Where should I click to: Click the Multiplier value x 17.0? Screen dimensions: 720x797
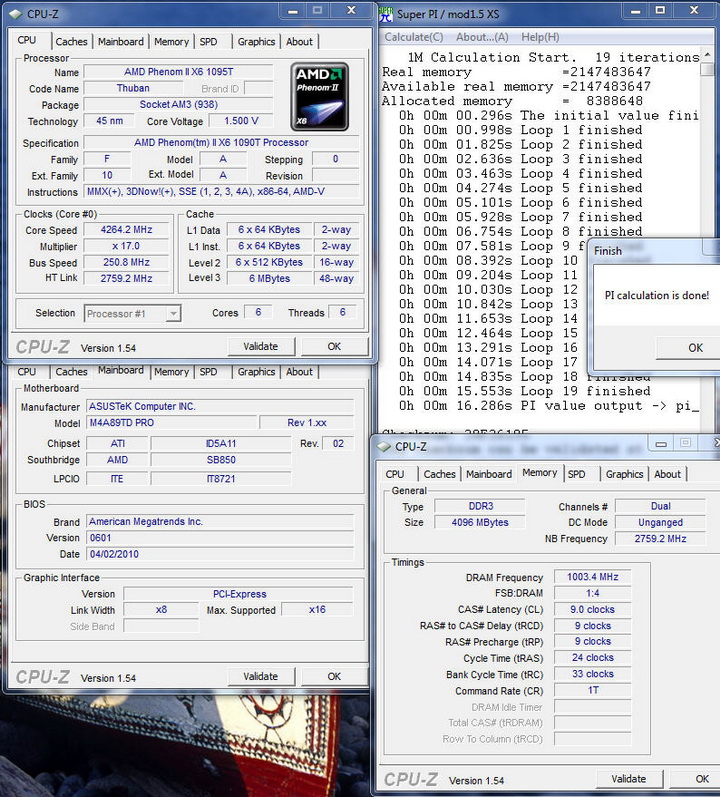coord(127,246)
